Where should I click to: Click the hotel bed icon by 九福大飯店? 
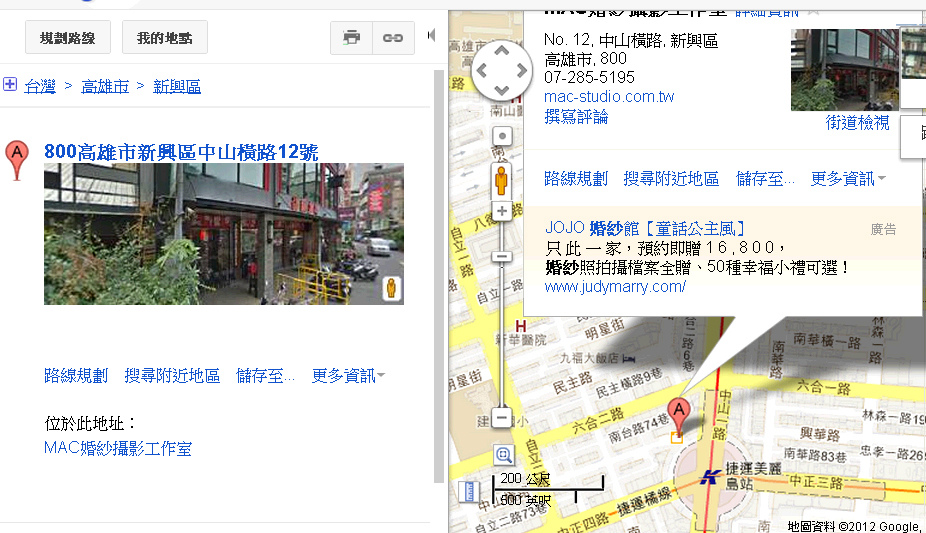point(628,358)
